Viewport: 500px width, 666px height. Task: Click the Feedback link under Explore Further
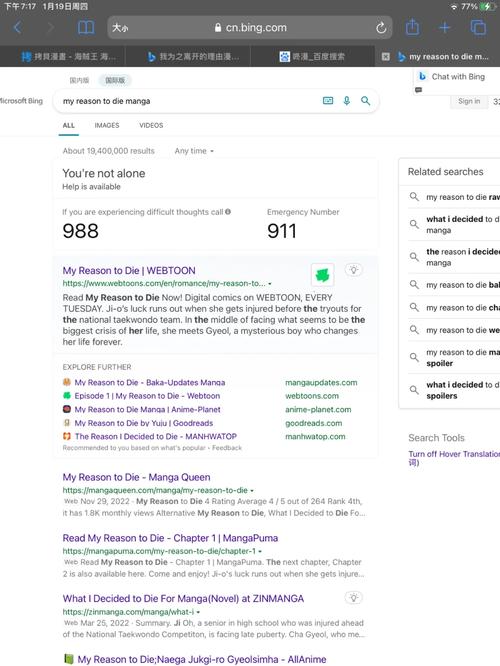coord(227,448)
